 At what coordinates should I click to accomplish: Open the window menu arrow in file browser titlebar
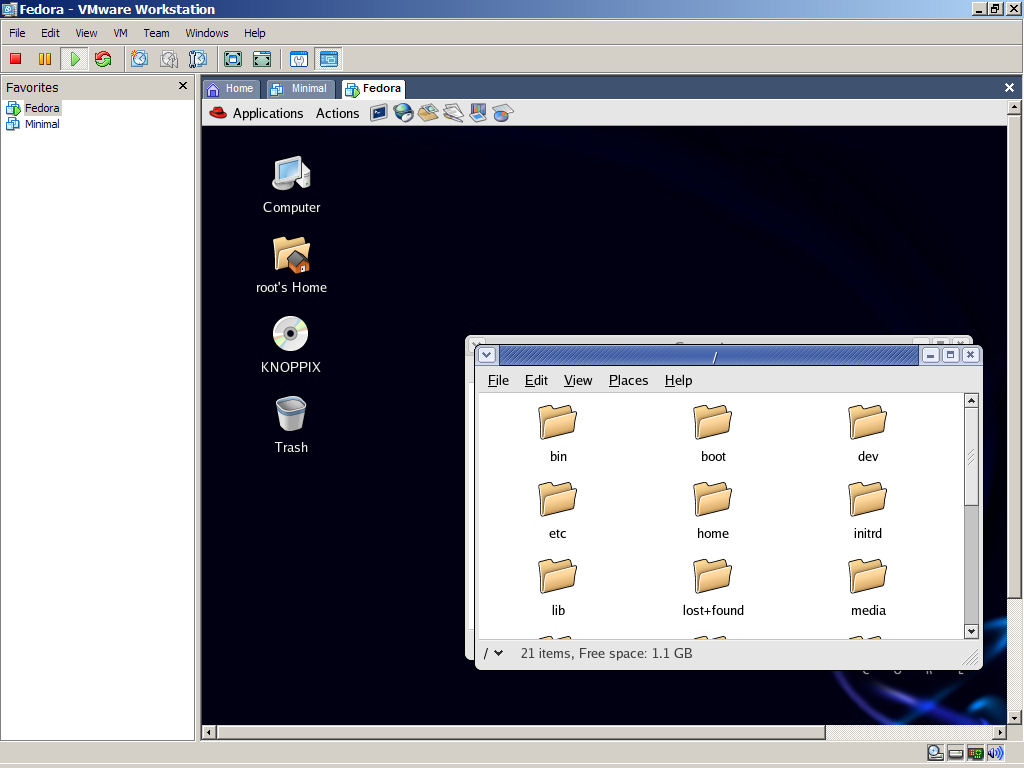point(487,355)
